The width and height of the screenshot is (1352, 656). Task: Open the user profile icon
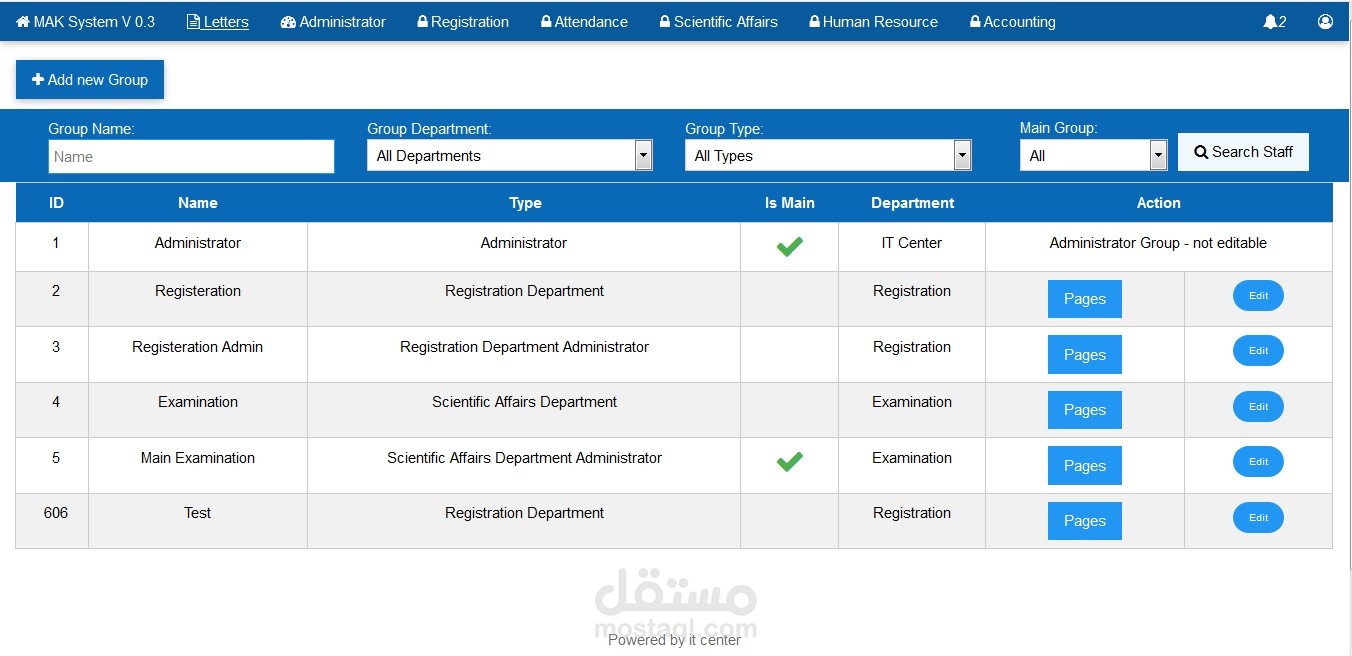click(1325, 22)
